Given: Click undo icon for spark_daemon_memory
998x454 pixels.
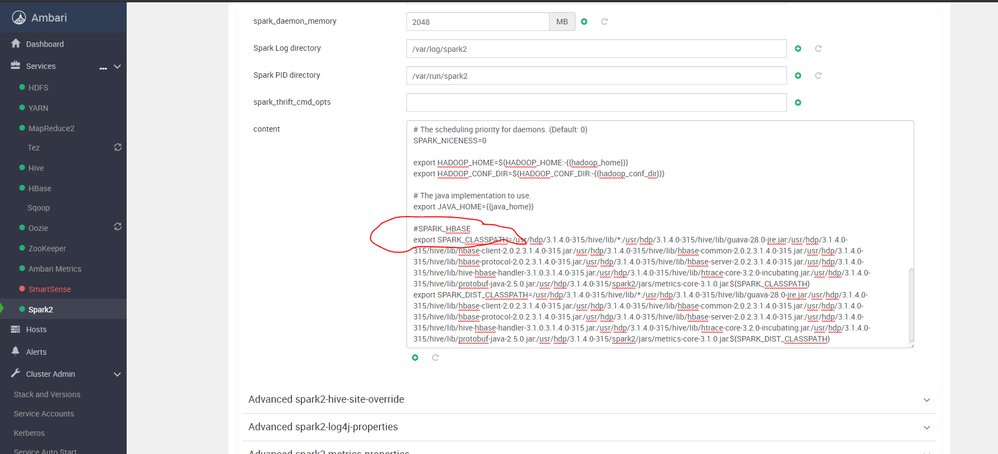Looking at the screenshot, I should [605, 22].
